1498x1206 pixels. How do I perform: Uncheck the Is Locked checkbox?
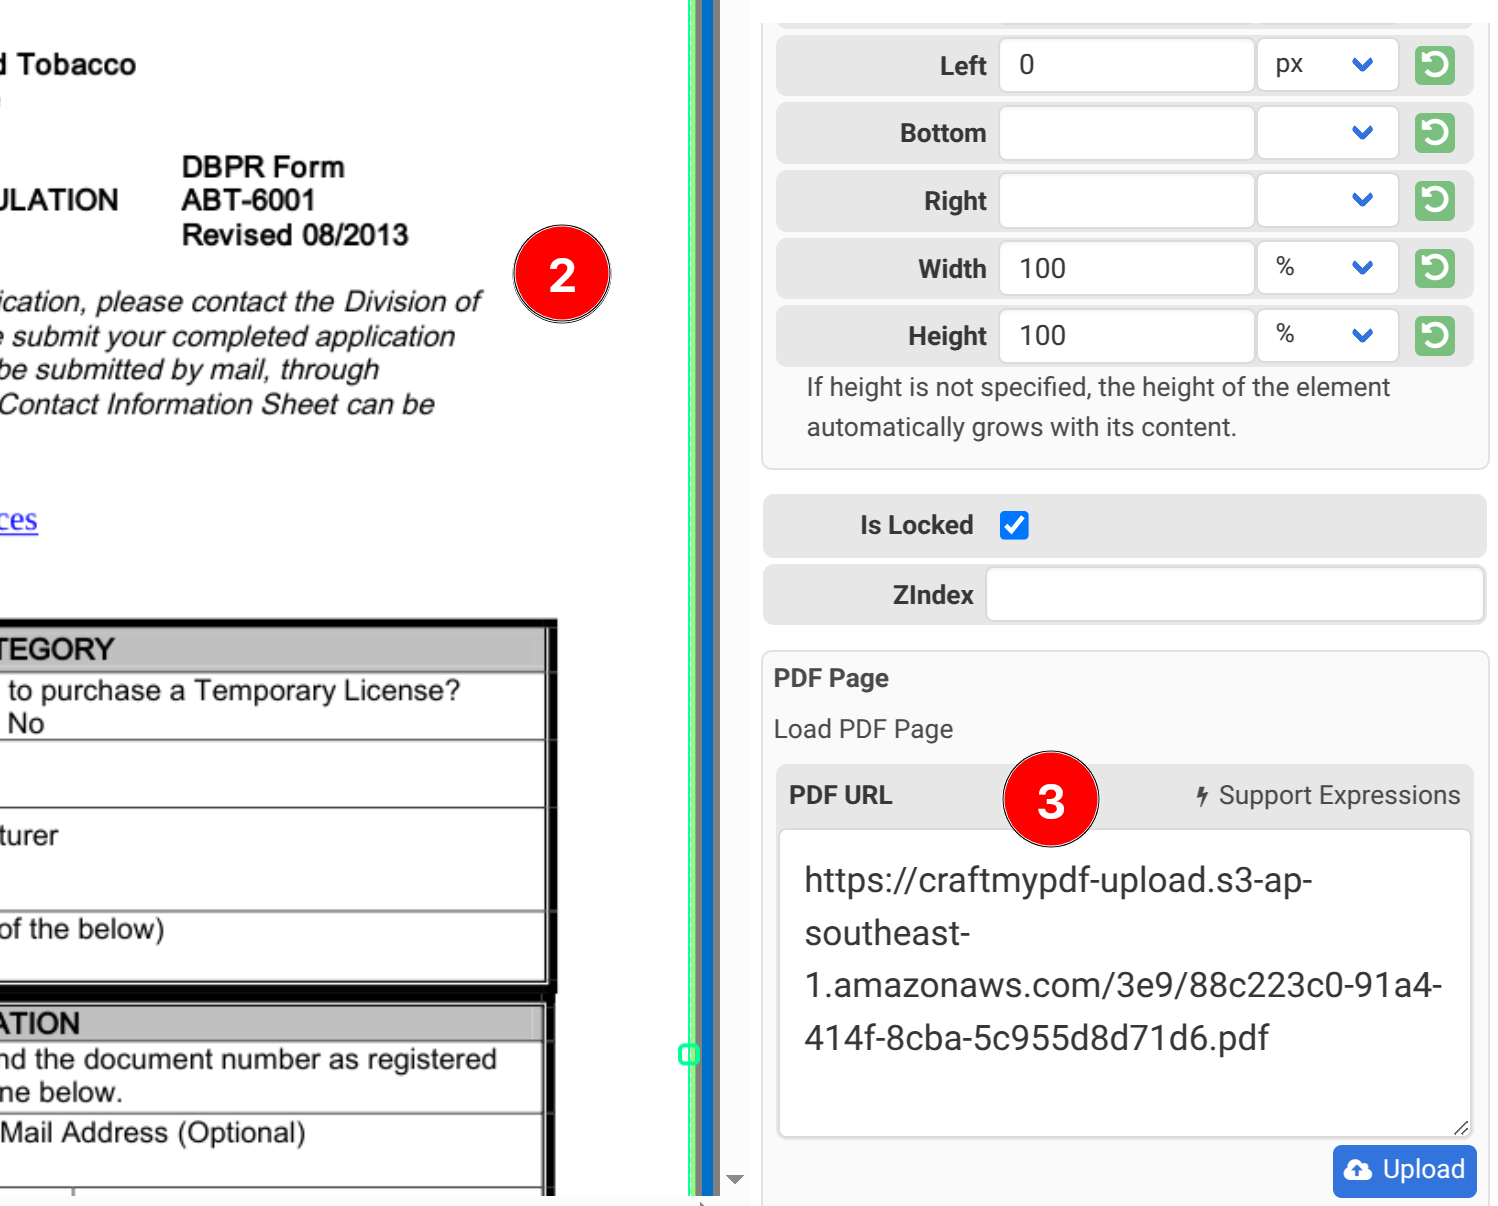tap(1014, 525)
